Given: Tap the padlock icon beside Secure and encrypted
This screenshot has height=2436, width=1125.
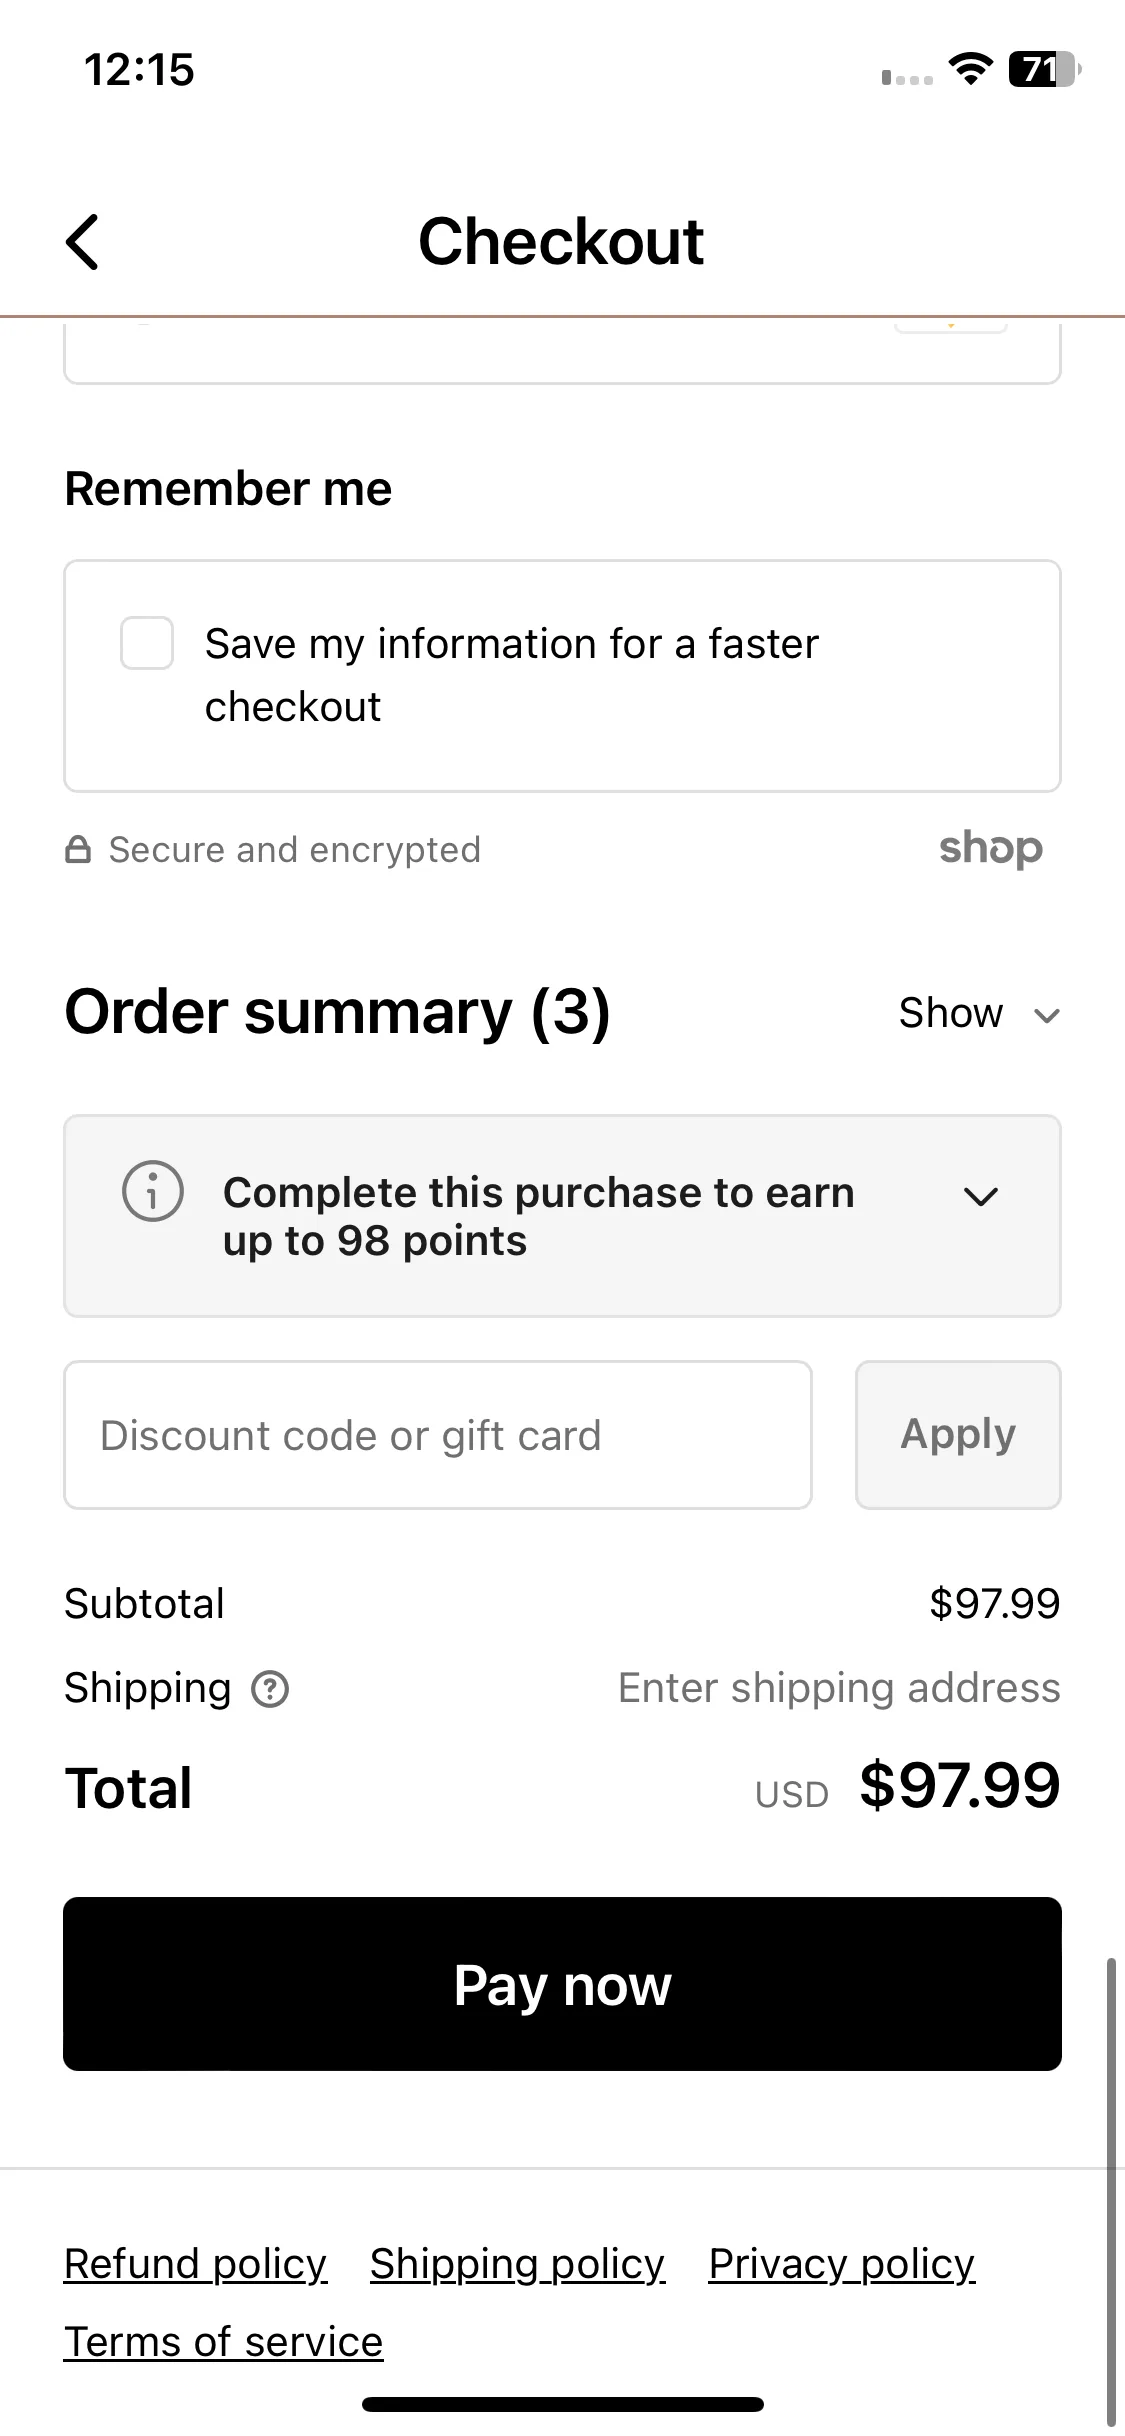Looking at the screenshot, I should (78, 850).
